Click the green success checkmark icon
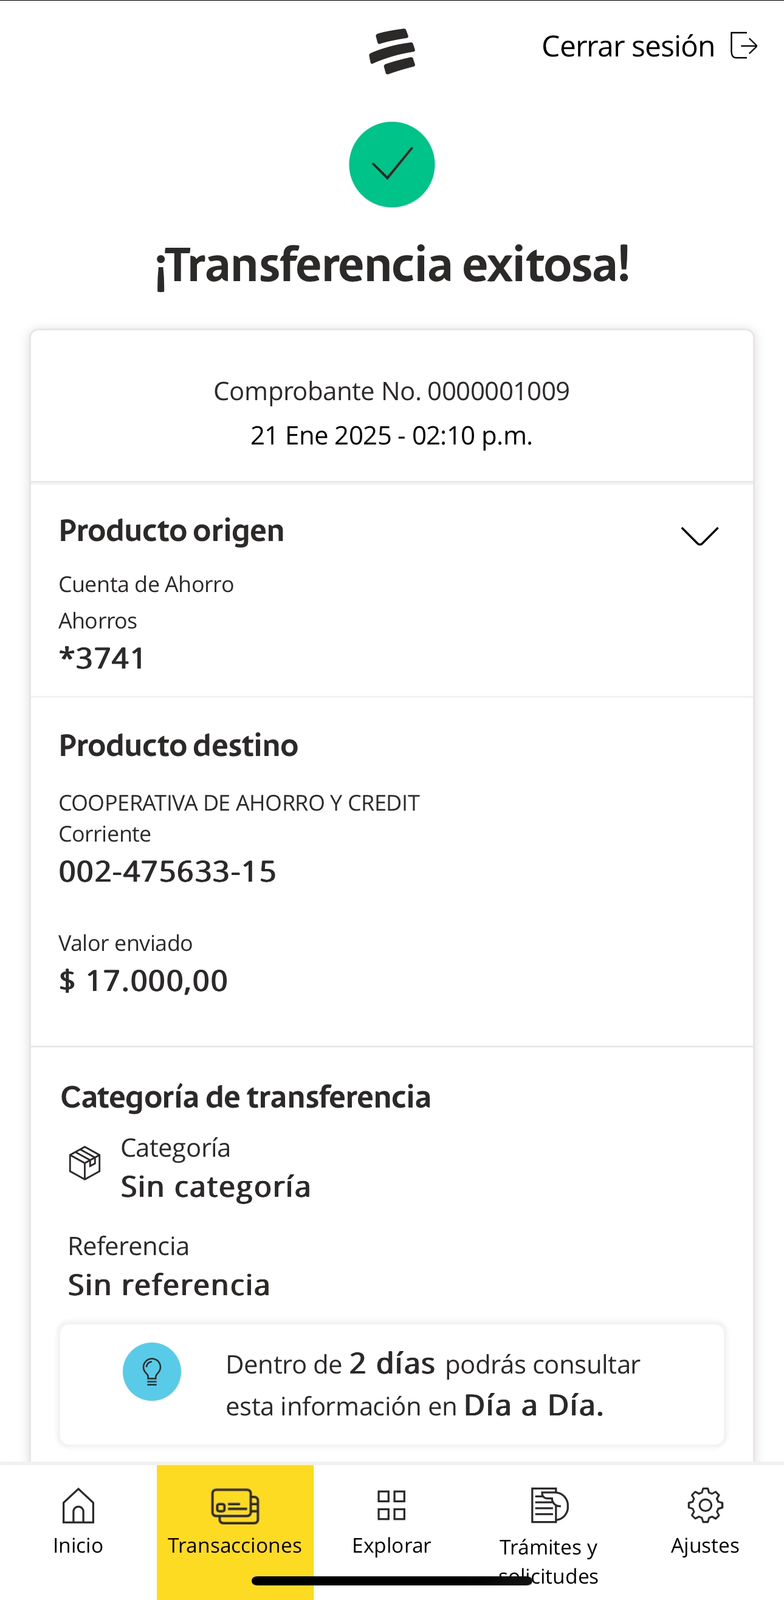The height and width of the screenshot is (1600, 784). [x=392, y=165]
